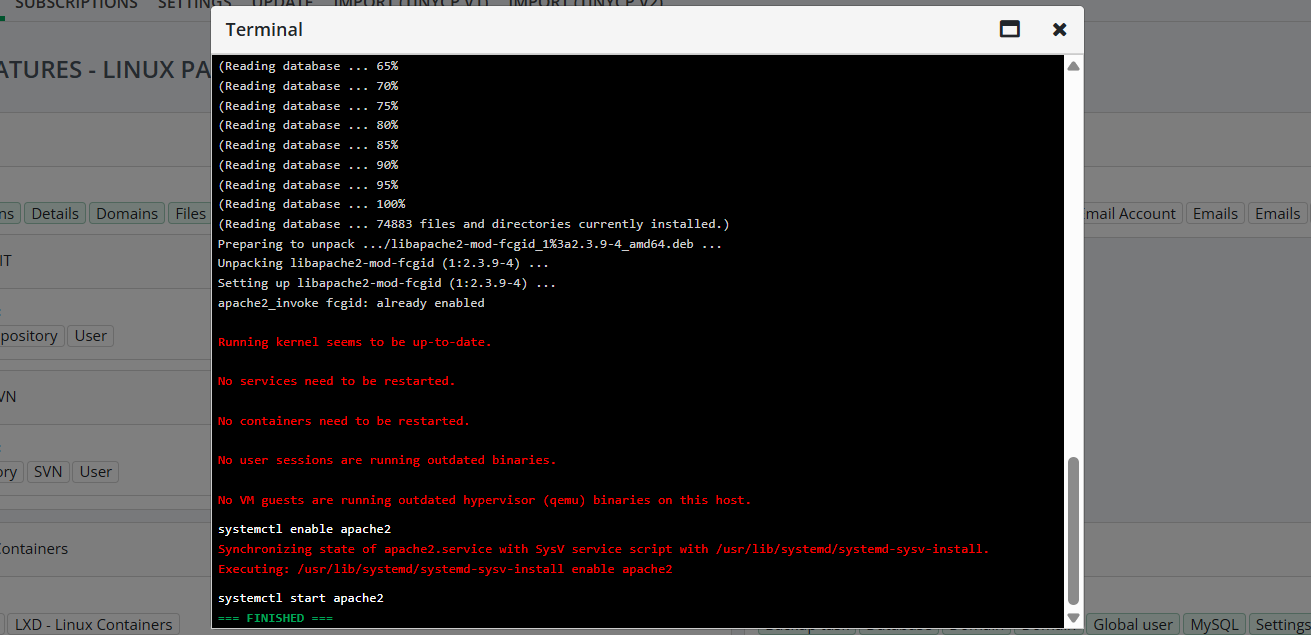Click the Global user button
1311x635 pixels.
(1133, 623)
